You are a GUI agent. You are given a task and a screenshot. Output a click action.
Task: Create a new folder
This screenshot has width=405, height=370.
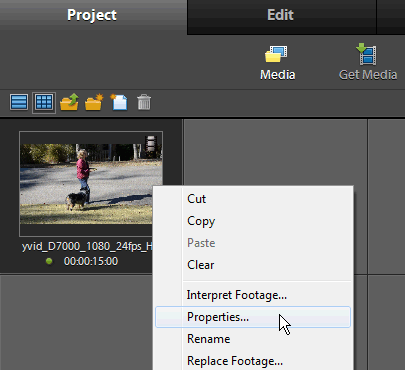point(94,102)
